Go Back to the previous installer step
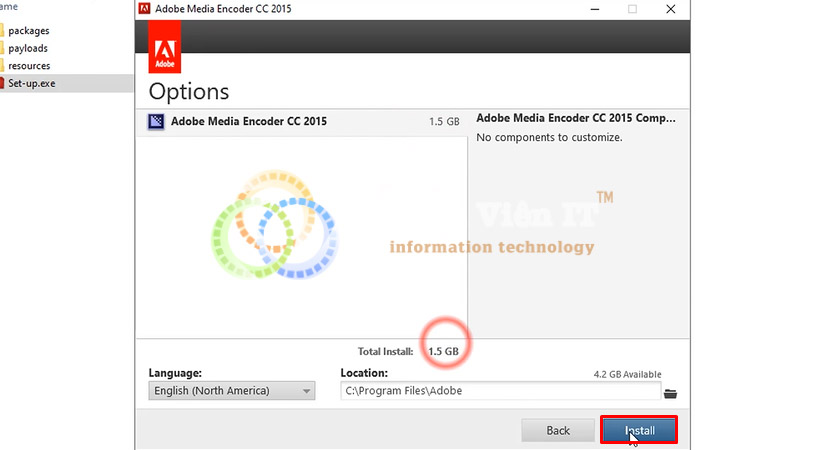 click(557, 430)
